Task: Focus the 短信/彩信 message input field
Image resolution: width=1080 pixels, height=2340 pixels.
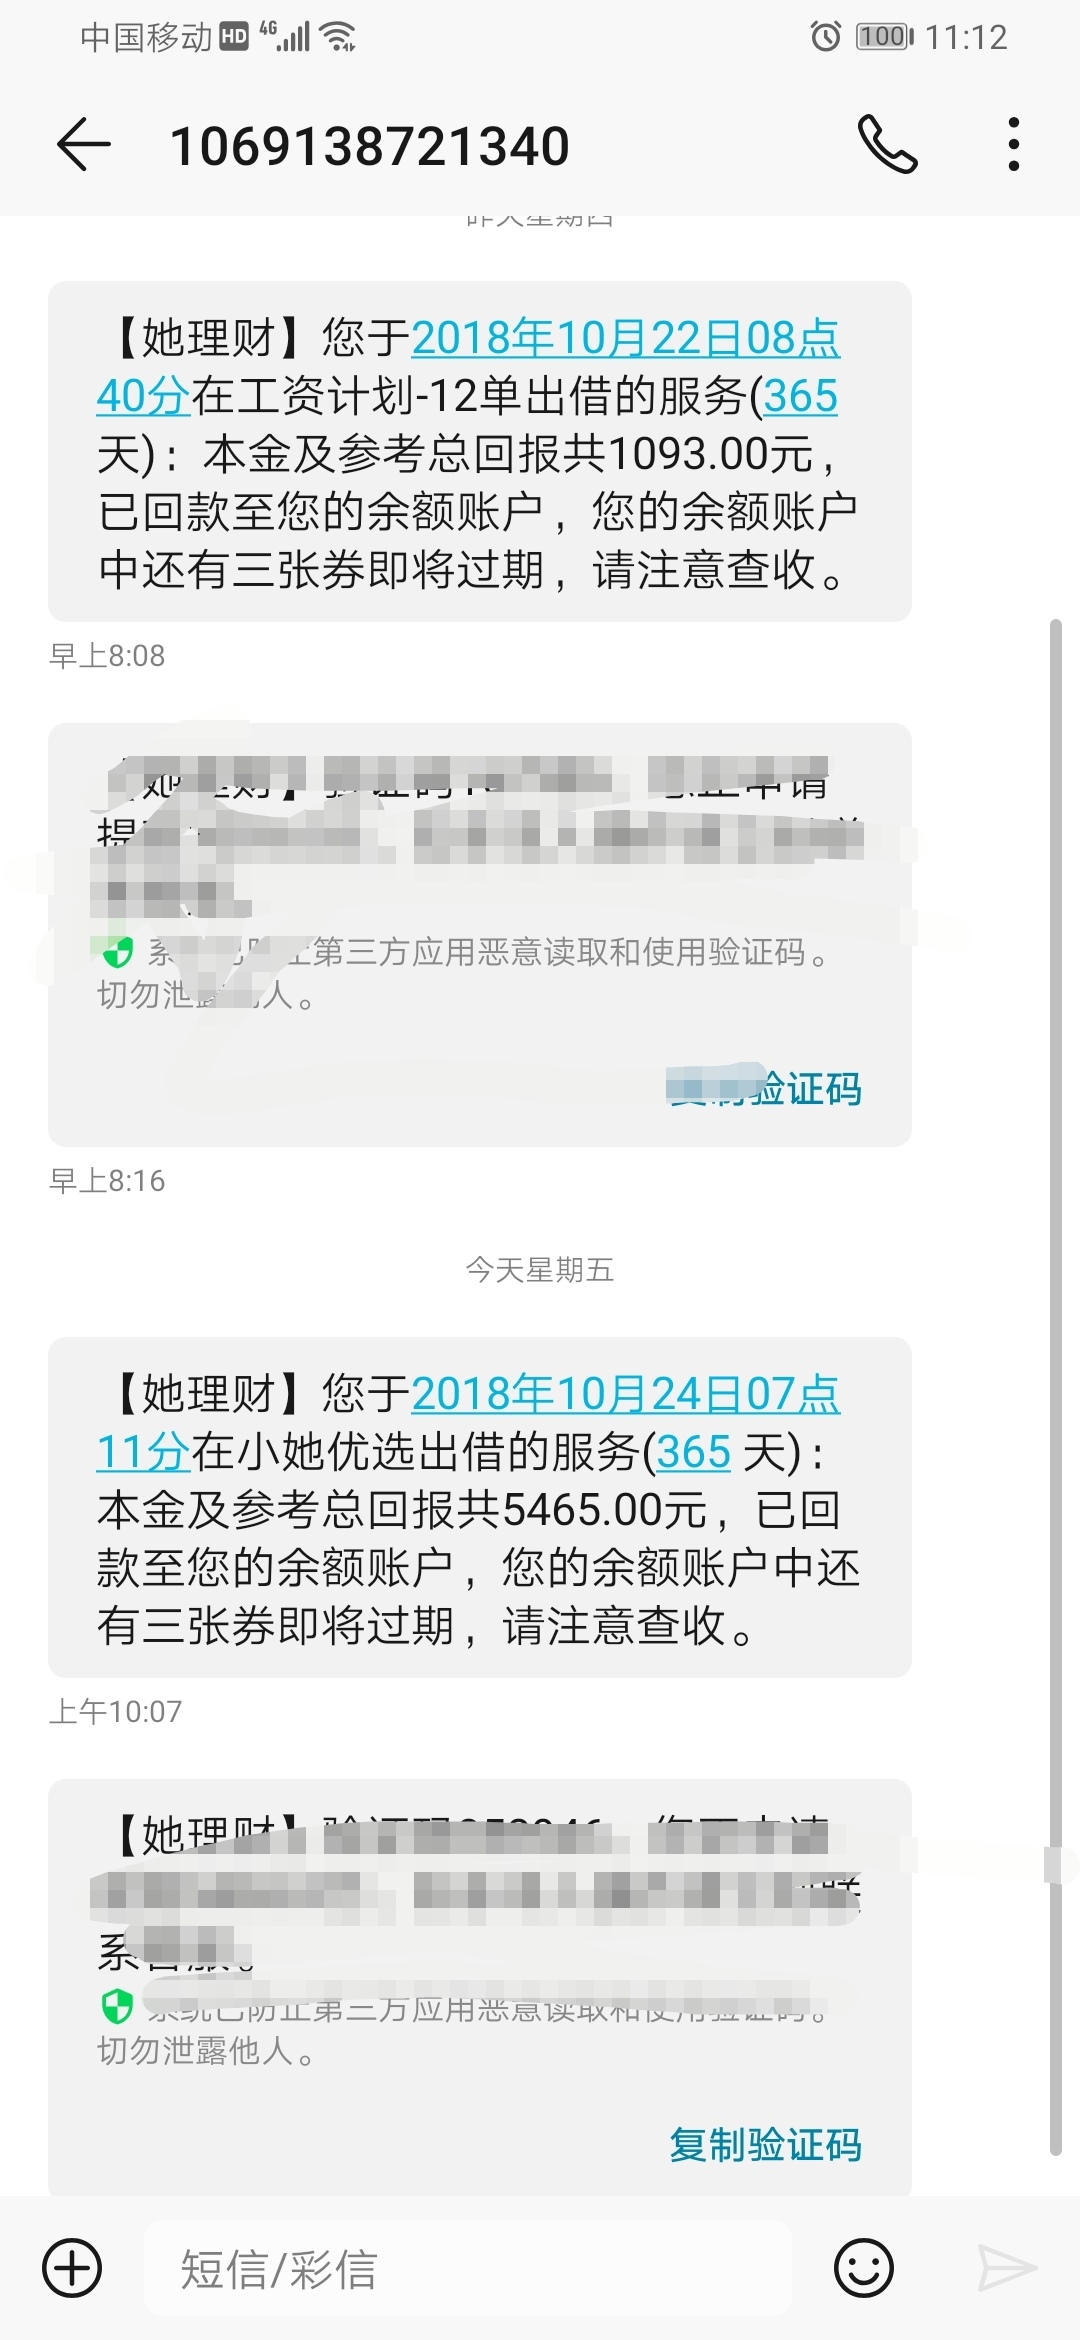Action: click(x=468, y=2268)
